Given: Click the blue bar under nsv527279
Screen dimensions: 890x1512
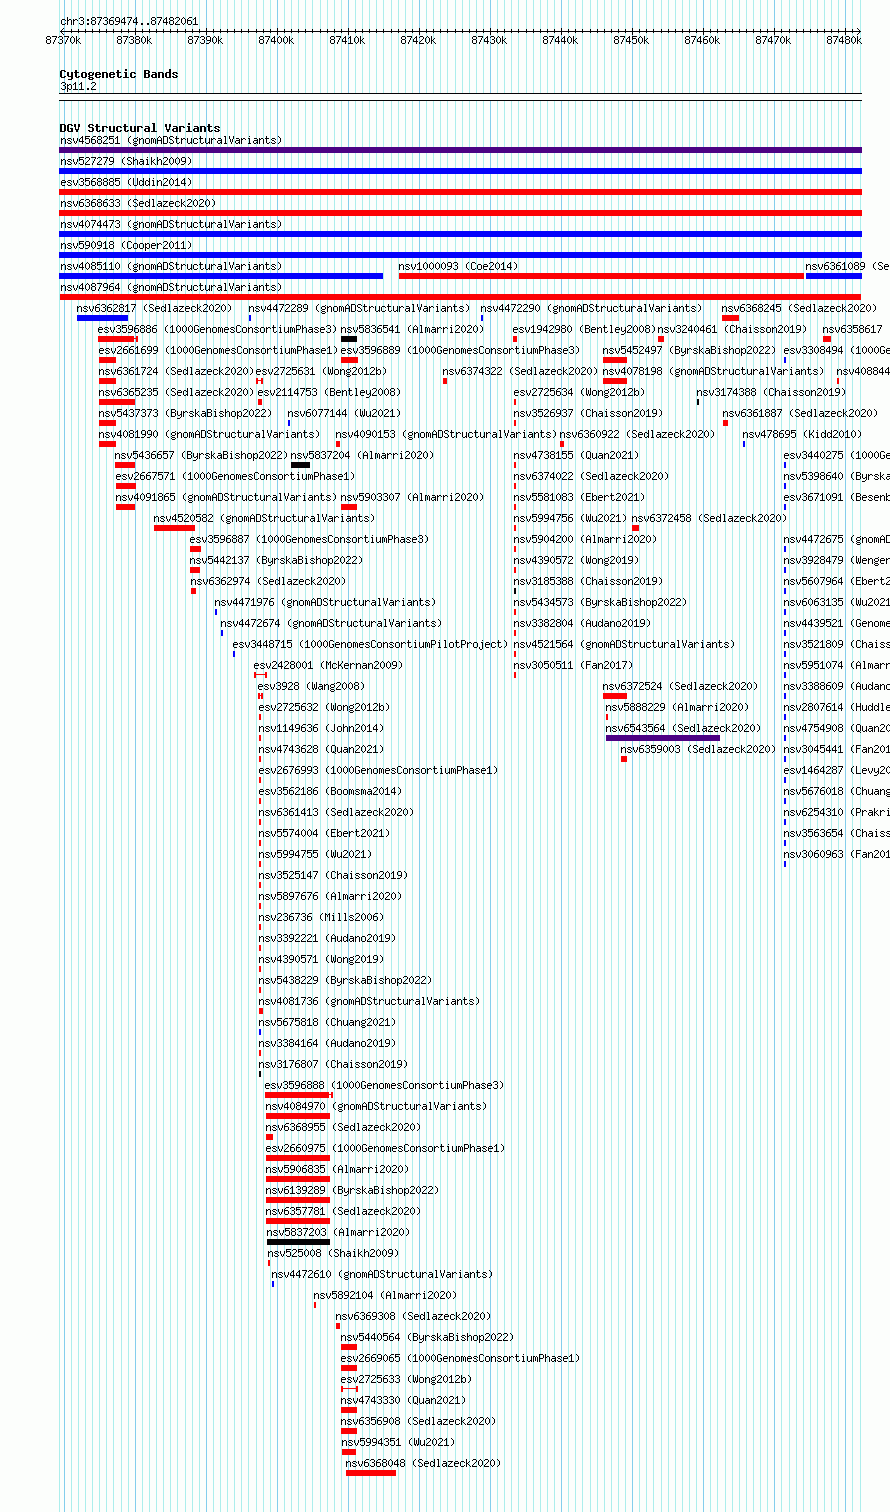Looking at the screenshot, I should (x=461, y=171).
